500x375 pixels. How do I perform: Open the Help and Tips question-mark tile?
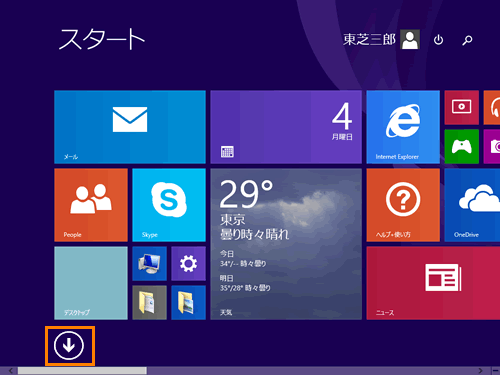pyautogui.click(x=403, y=205)
